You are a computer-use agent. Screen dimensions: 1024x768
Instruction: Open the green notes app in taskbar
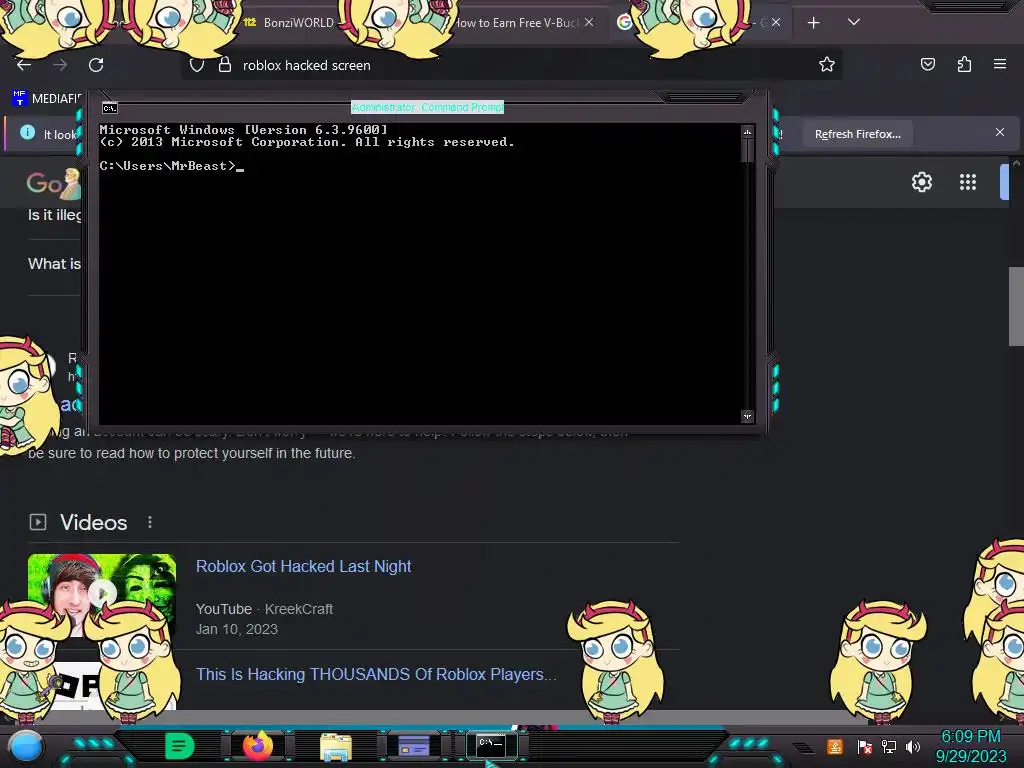click(x=179, y=746)
